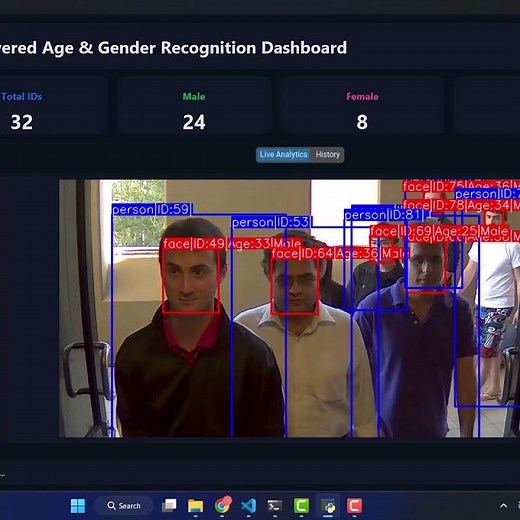Click the face|ID:69|Age:25 label

coord(440,231)
